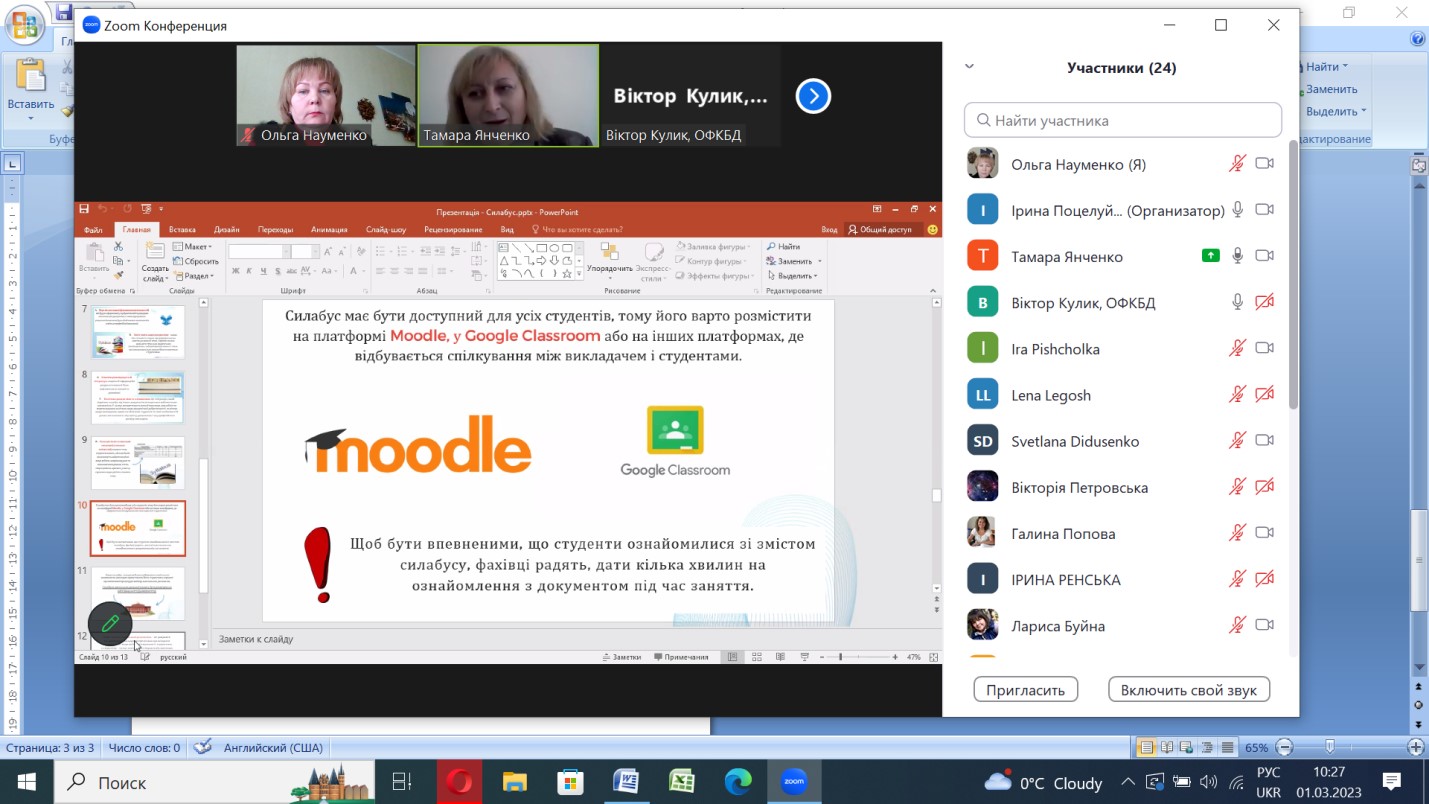Show next video thumbnails with blue arrow
1429x804 pixels.
[813, 96]
